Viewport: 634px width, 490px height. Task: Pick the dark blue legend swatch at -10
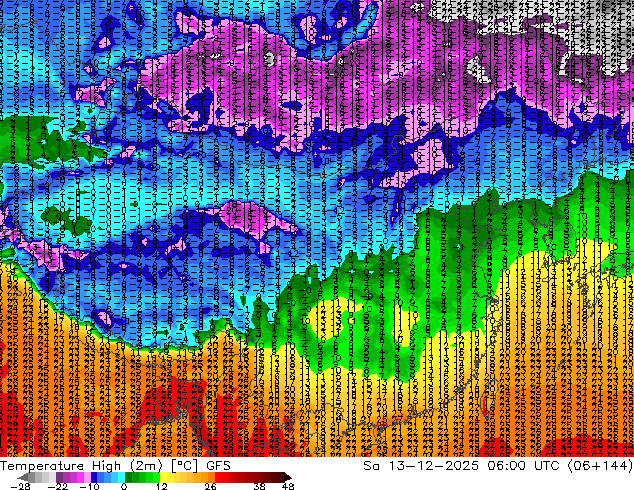[x=94, y=477]
